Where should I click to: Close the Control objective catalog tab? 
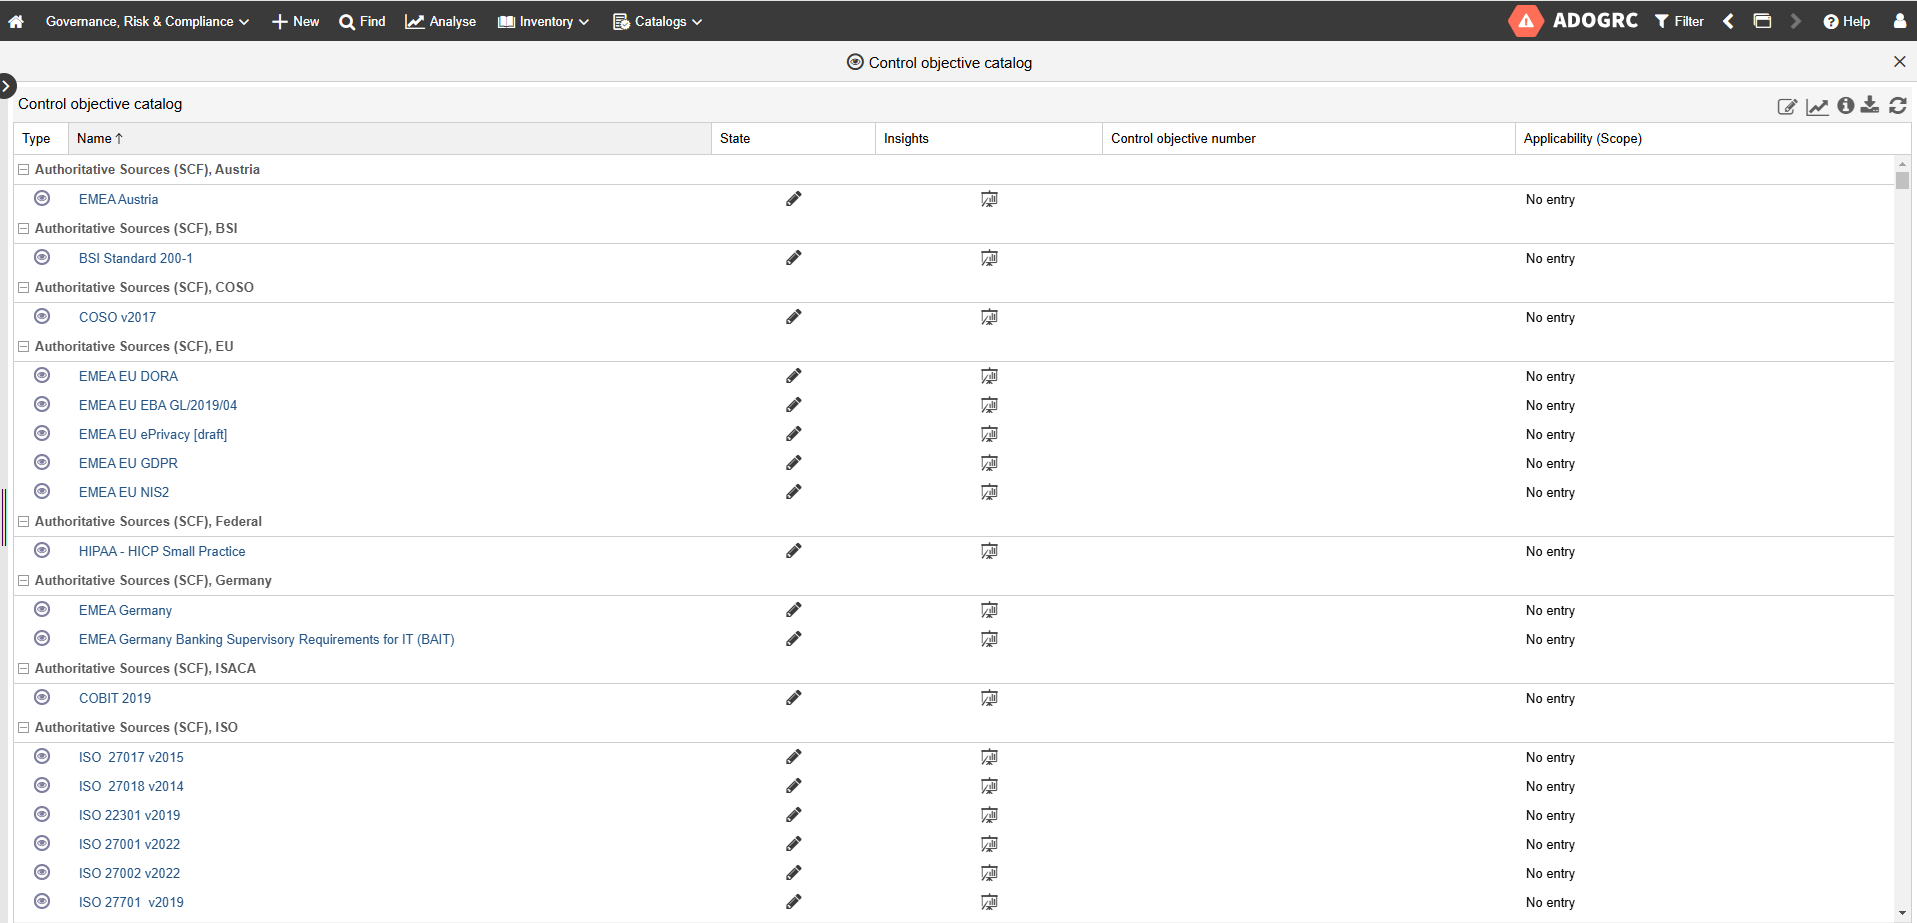1899,62
